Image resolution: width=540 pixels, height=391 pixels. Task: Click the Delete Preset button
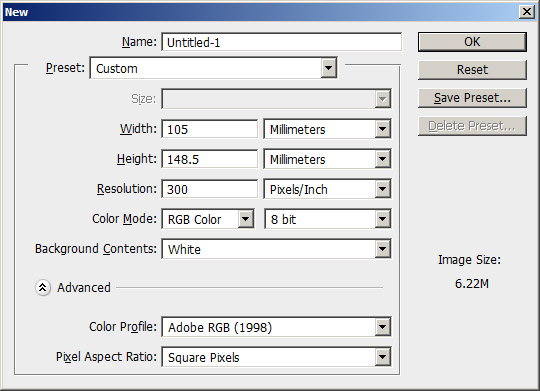tap(472, 126)
